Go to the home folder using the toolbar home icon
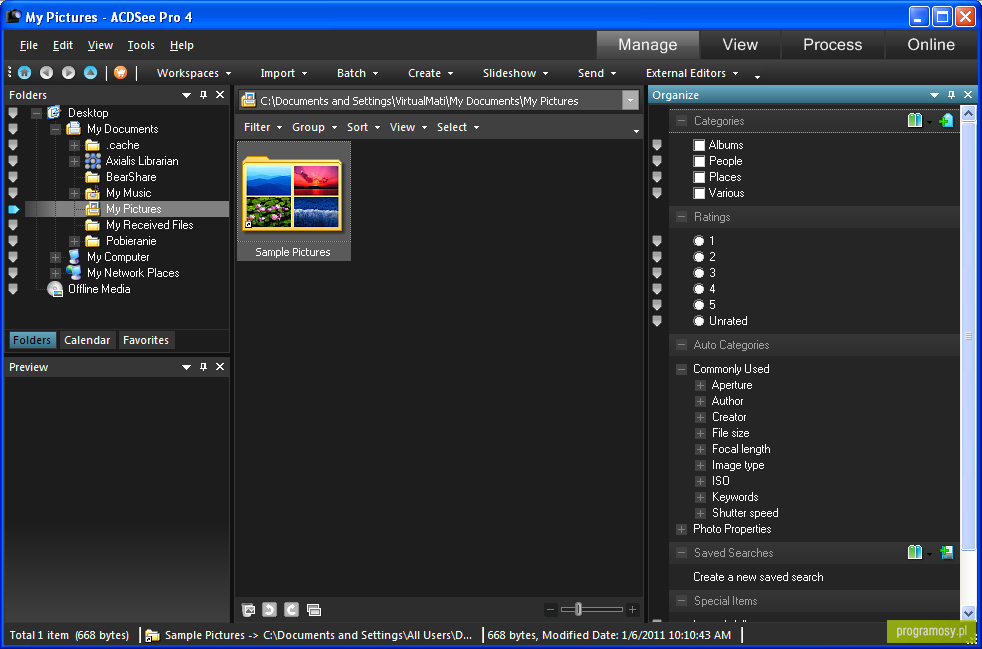Screen dimensions: 982x649 pyautogui.click(x=24, y=73)
